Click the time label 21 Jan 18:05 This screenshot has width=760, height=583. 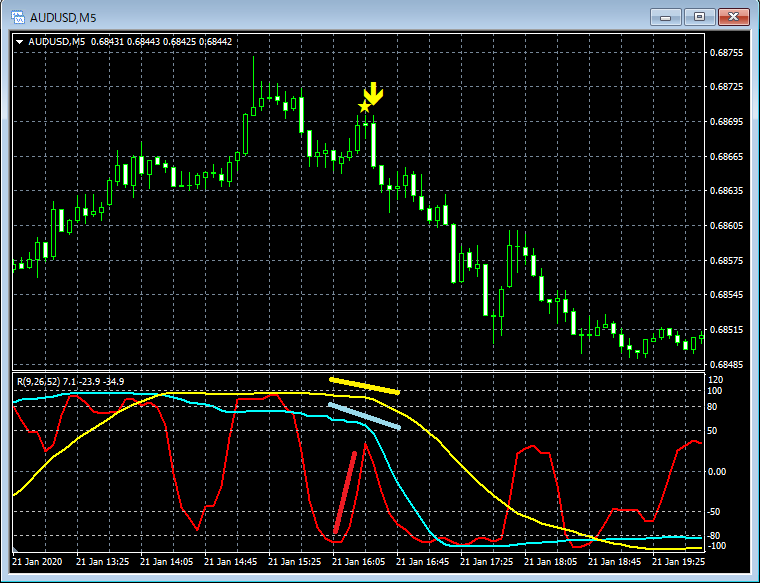point(550,562)
